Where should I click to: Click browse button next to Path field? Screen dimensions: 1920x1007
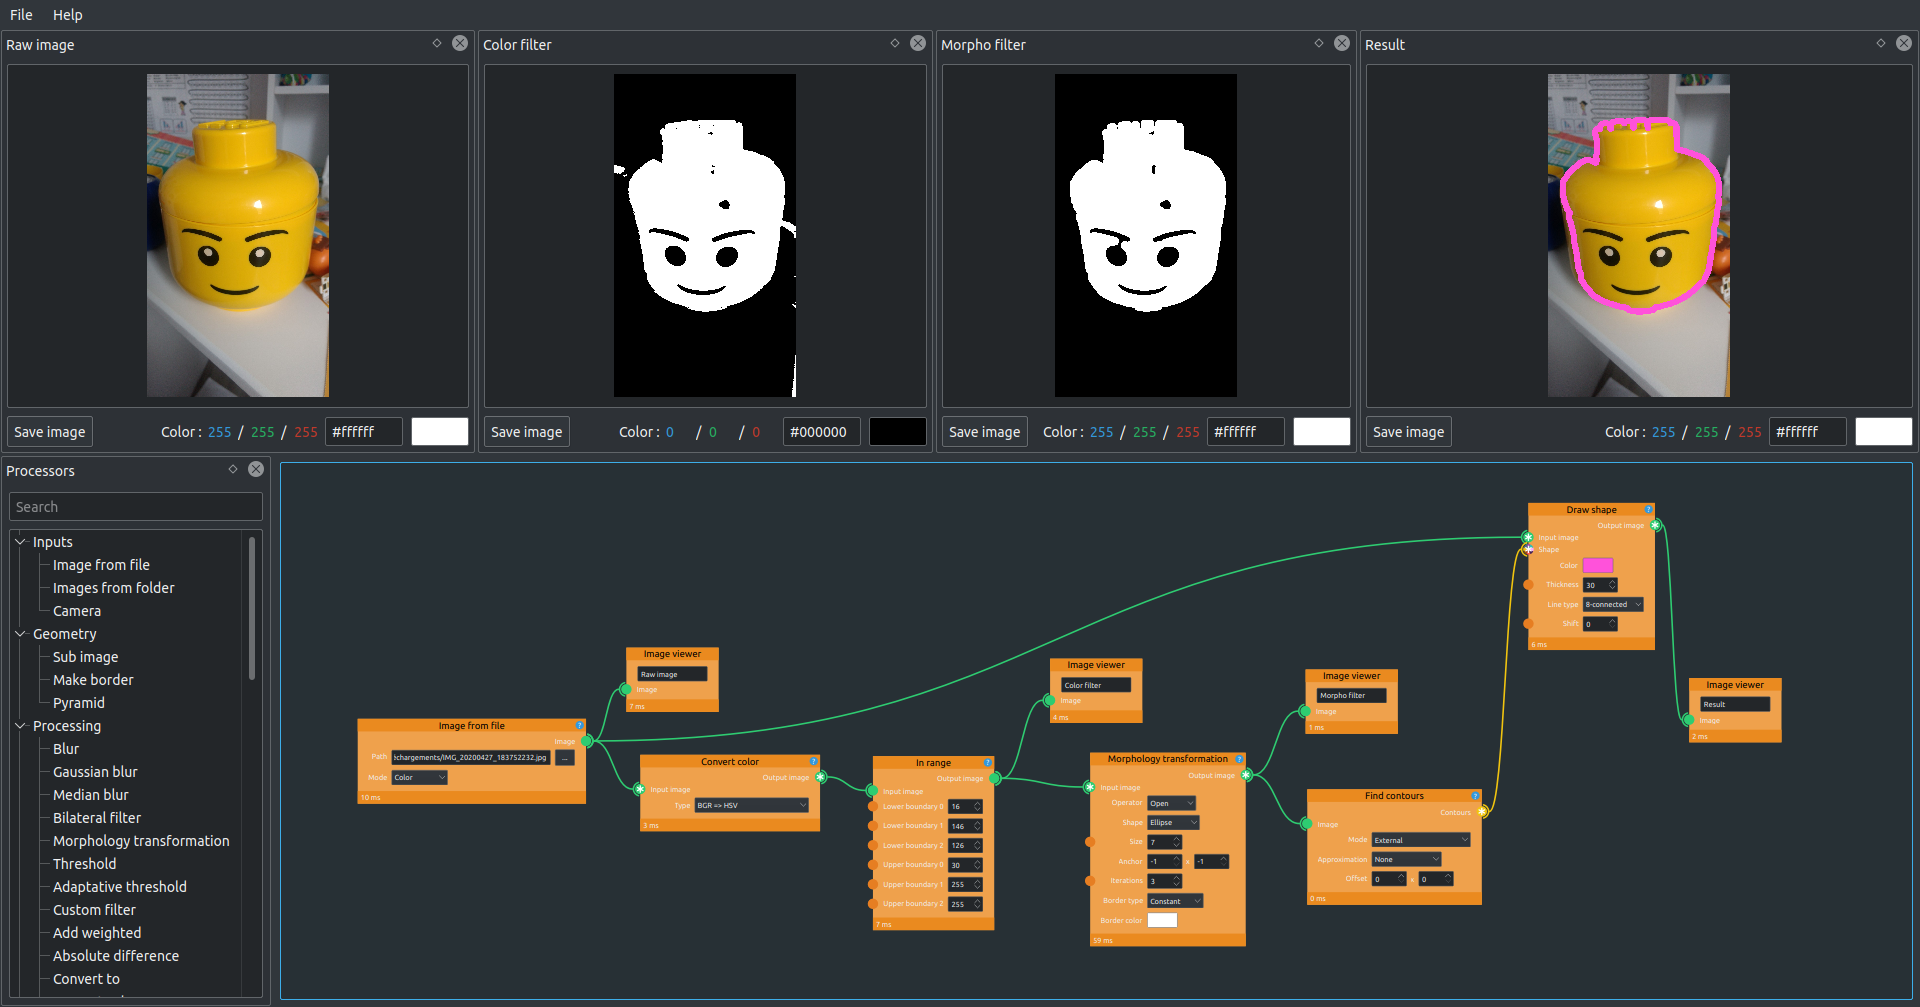pos(565,758)
